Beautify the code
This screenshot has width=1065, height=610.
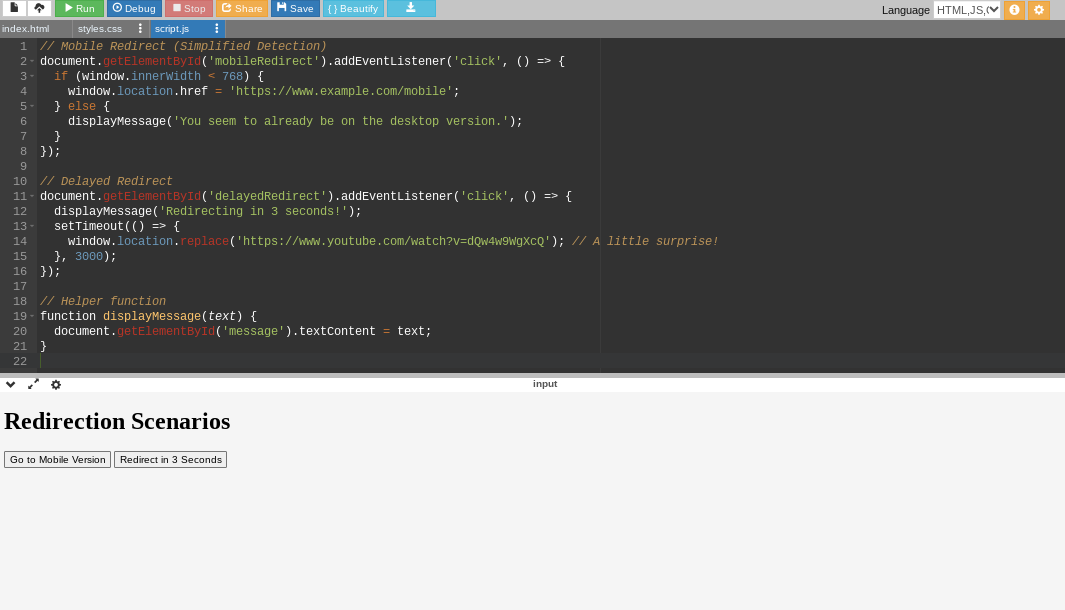[353, 8]
